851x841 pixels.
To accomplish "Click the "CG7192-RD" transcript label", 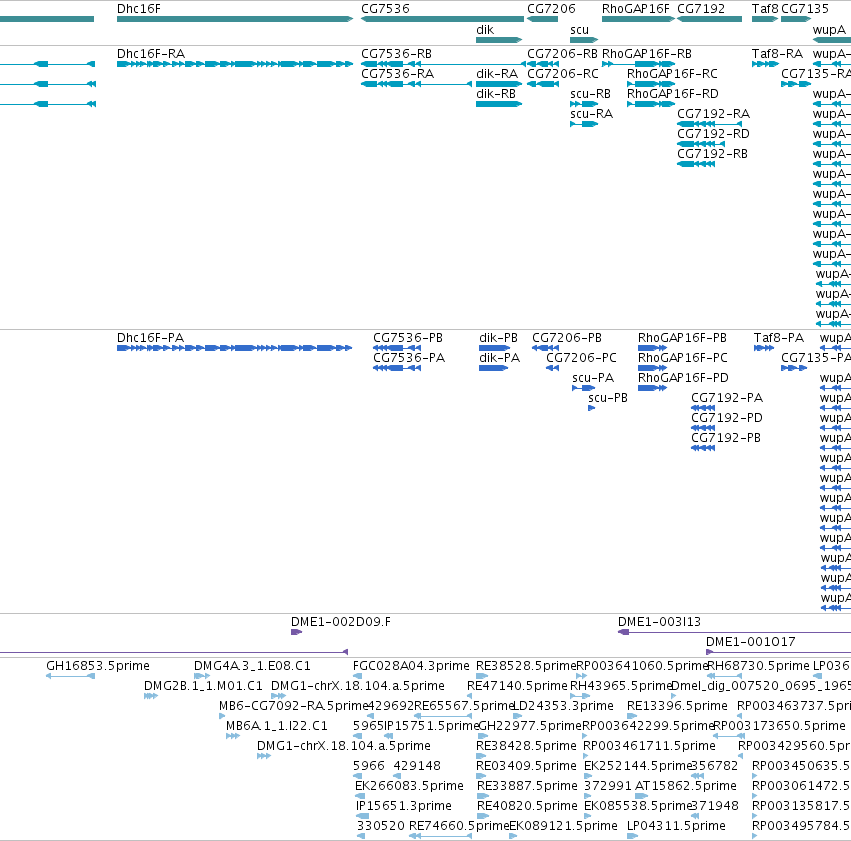I will (x=714, y=134).
